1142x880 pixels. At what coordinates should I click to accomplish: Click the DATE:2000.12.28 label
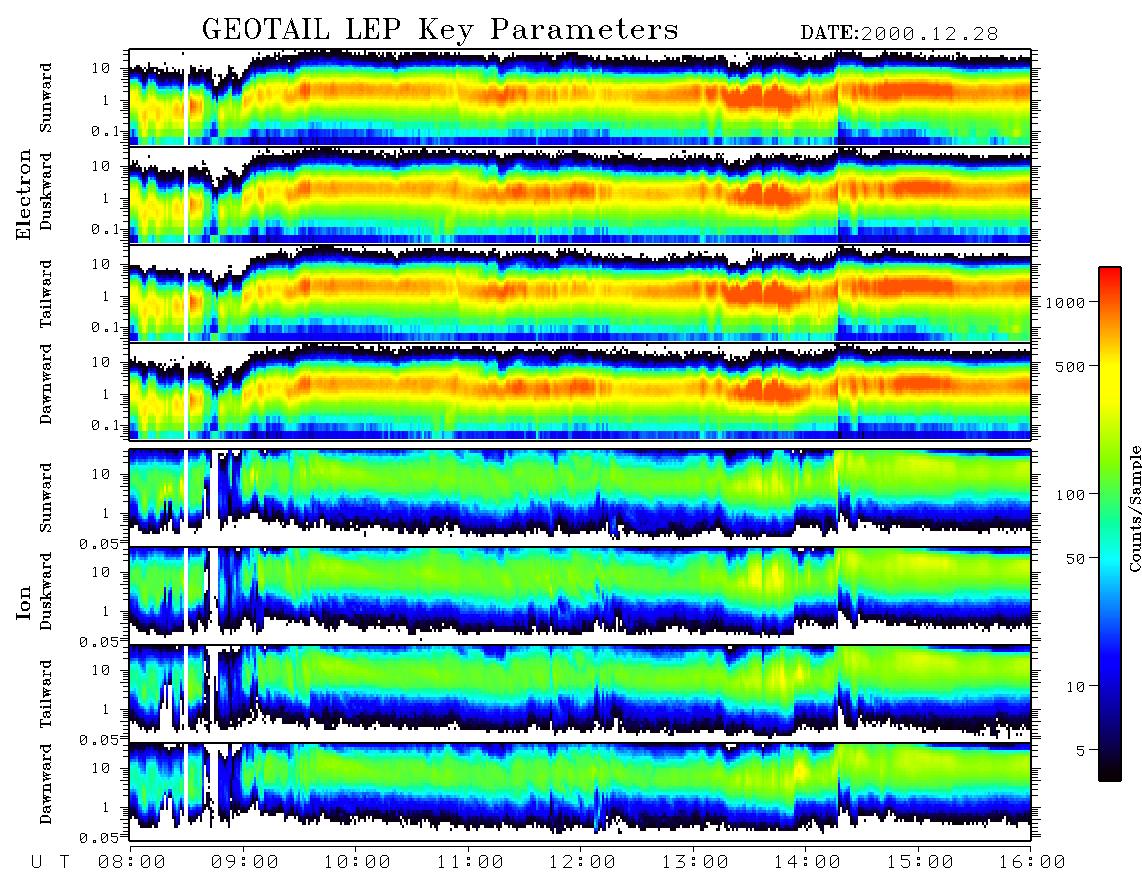899,34
